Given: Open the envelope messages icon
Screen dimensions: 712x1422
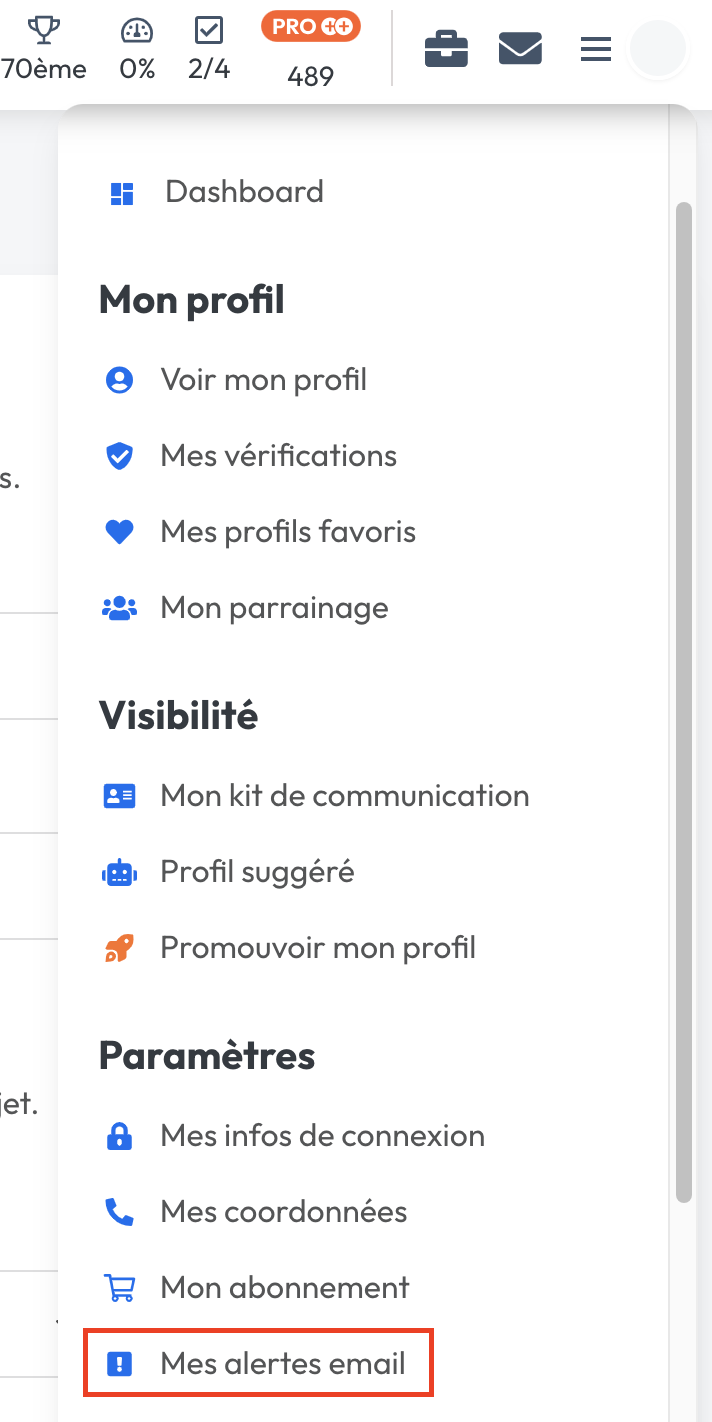Looking at the screenshot, I should coord(520,48).
